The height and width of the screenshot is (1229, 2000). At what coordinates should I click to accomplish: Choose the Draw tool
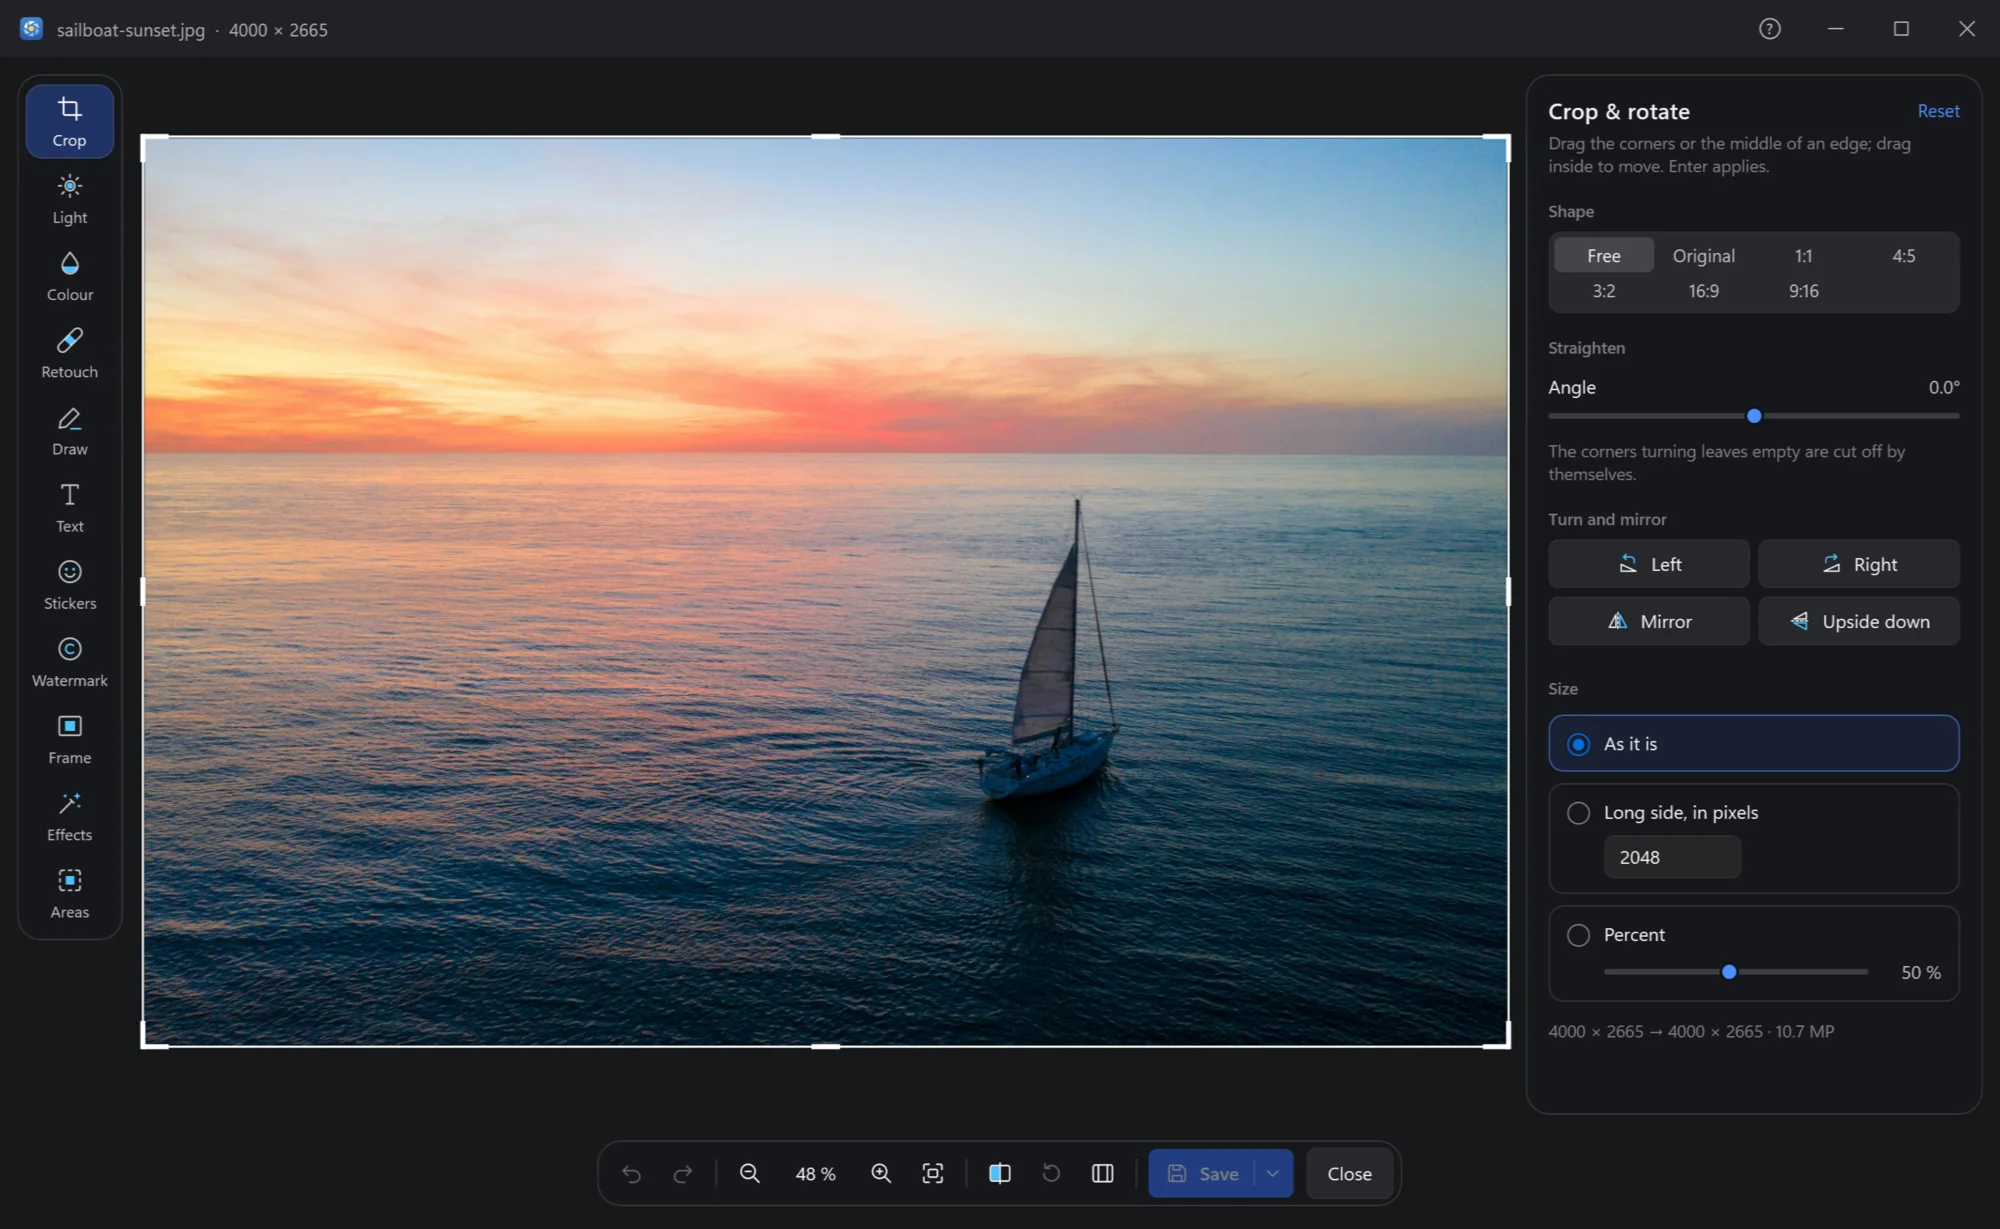click(x=69, y=431)
